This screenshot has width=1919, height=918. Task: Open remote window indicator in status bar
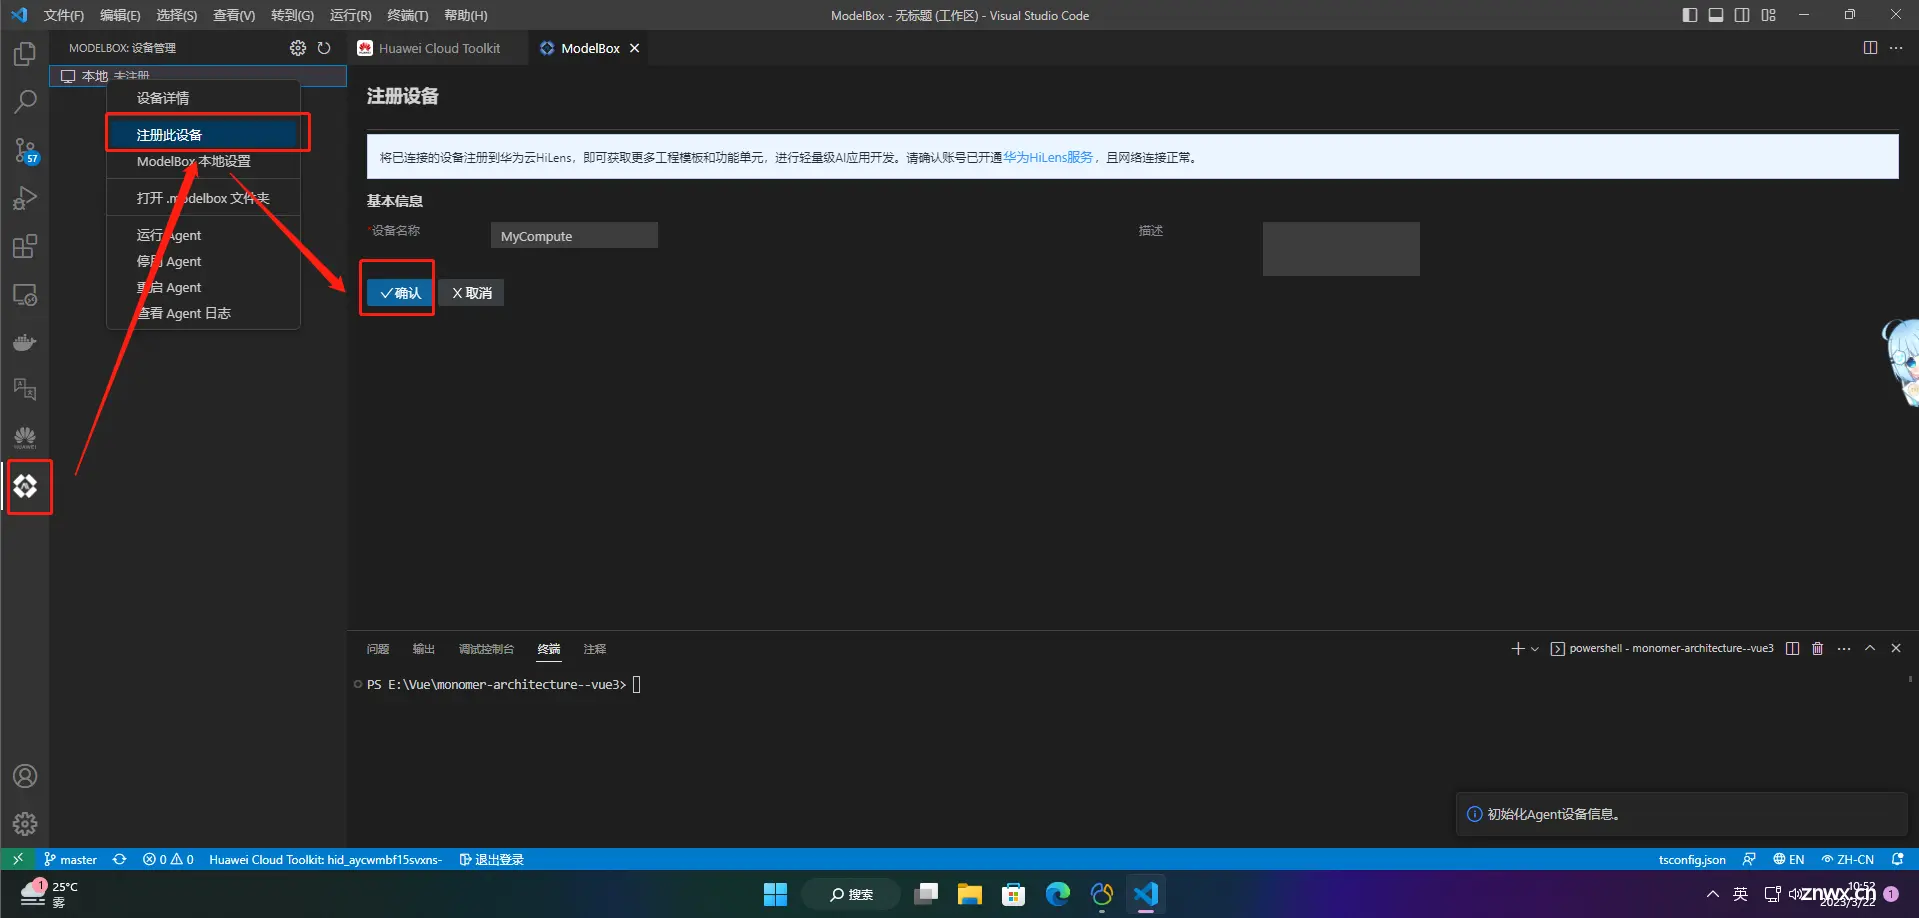(17, 859)
